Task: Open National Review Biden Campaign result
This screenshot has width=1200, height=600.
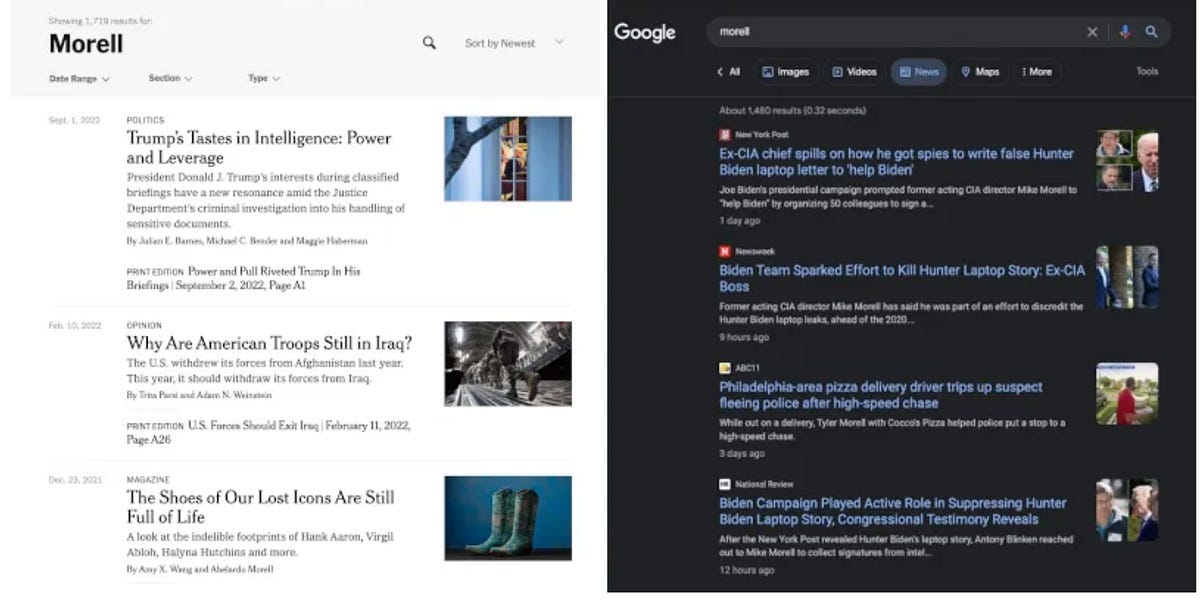Action: coord(893,511)
